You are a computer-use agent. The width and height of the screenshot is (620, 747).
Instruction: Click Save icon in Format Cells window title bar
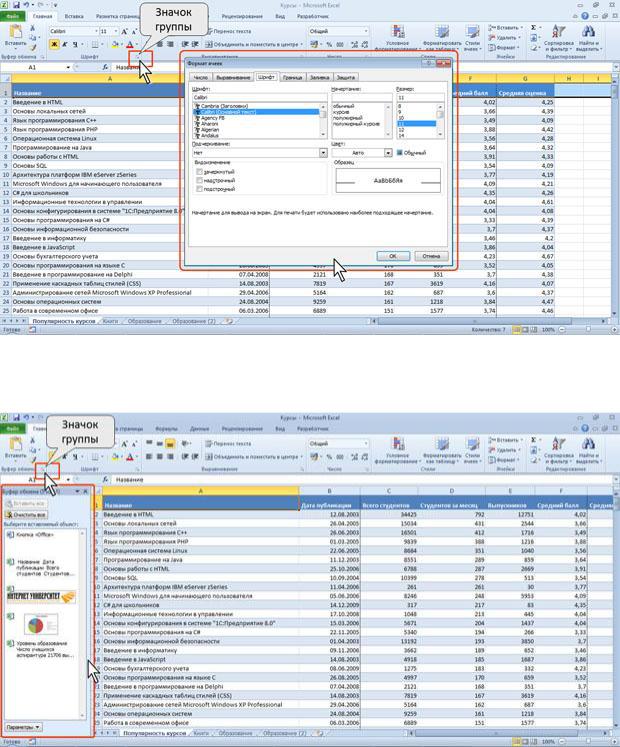coord(16,5)
